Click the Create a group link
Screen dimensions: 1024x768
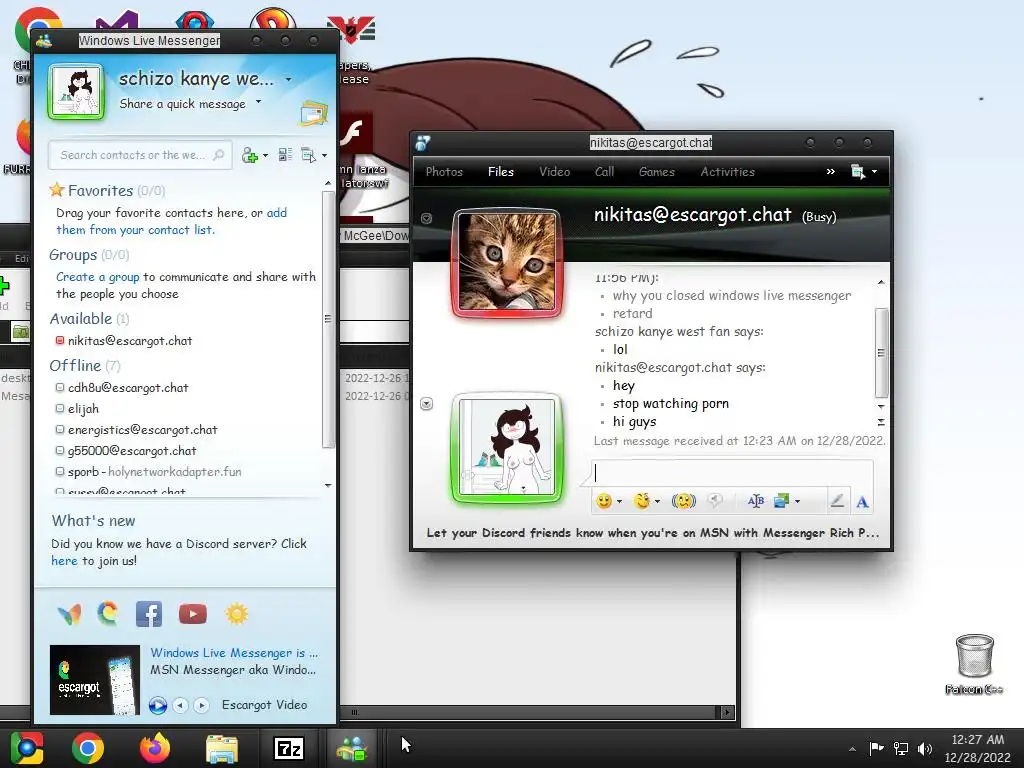[97, 277]
